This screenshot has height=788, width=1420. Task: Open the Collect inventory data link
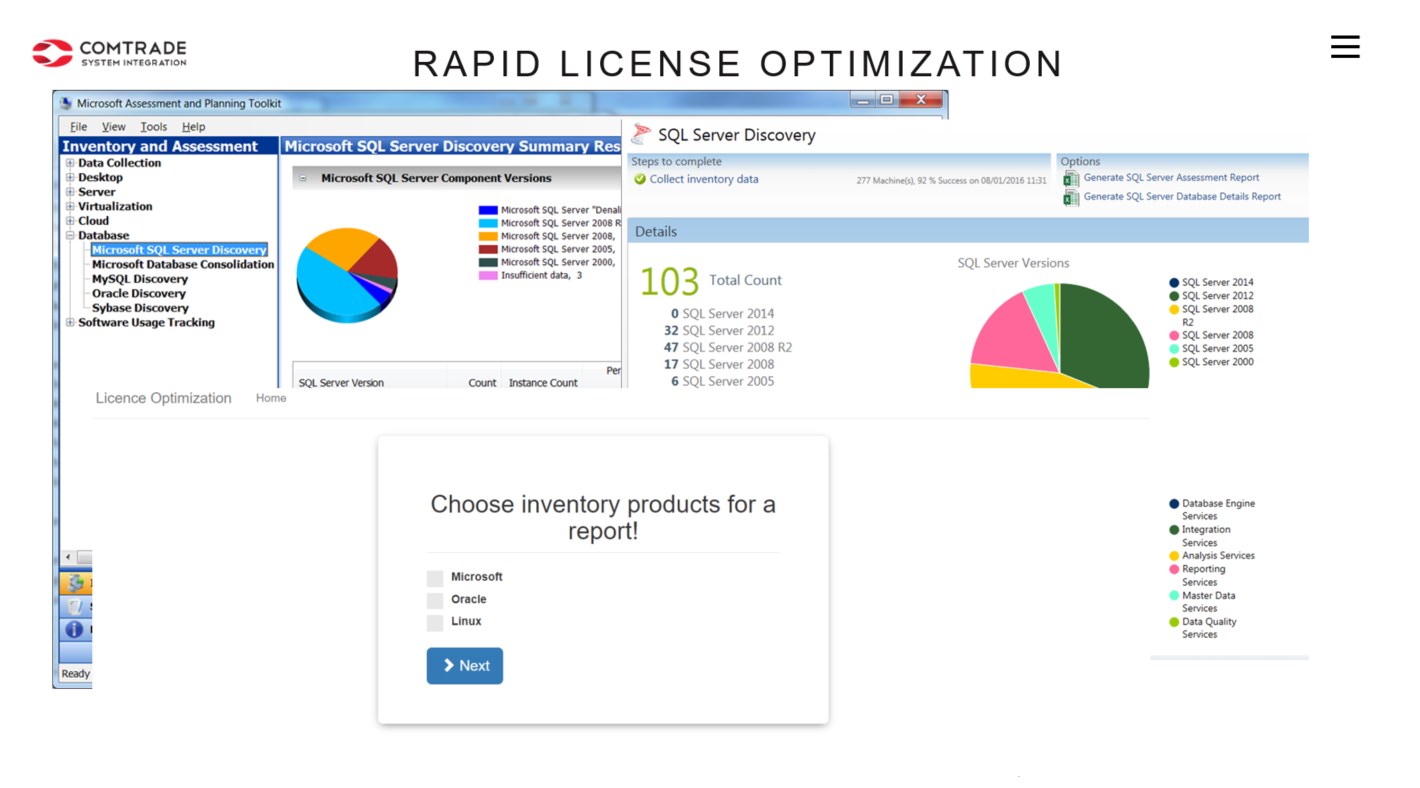coord(704,180)
